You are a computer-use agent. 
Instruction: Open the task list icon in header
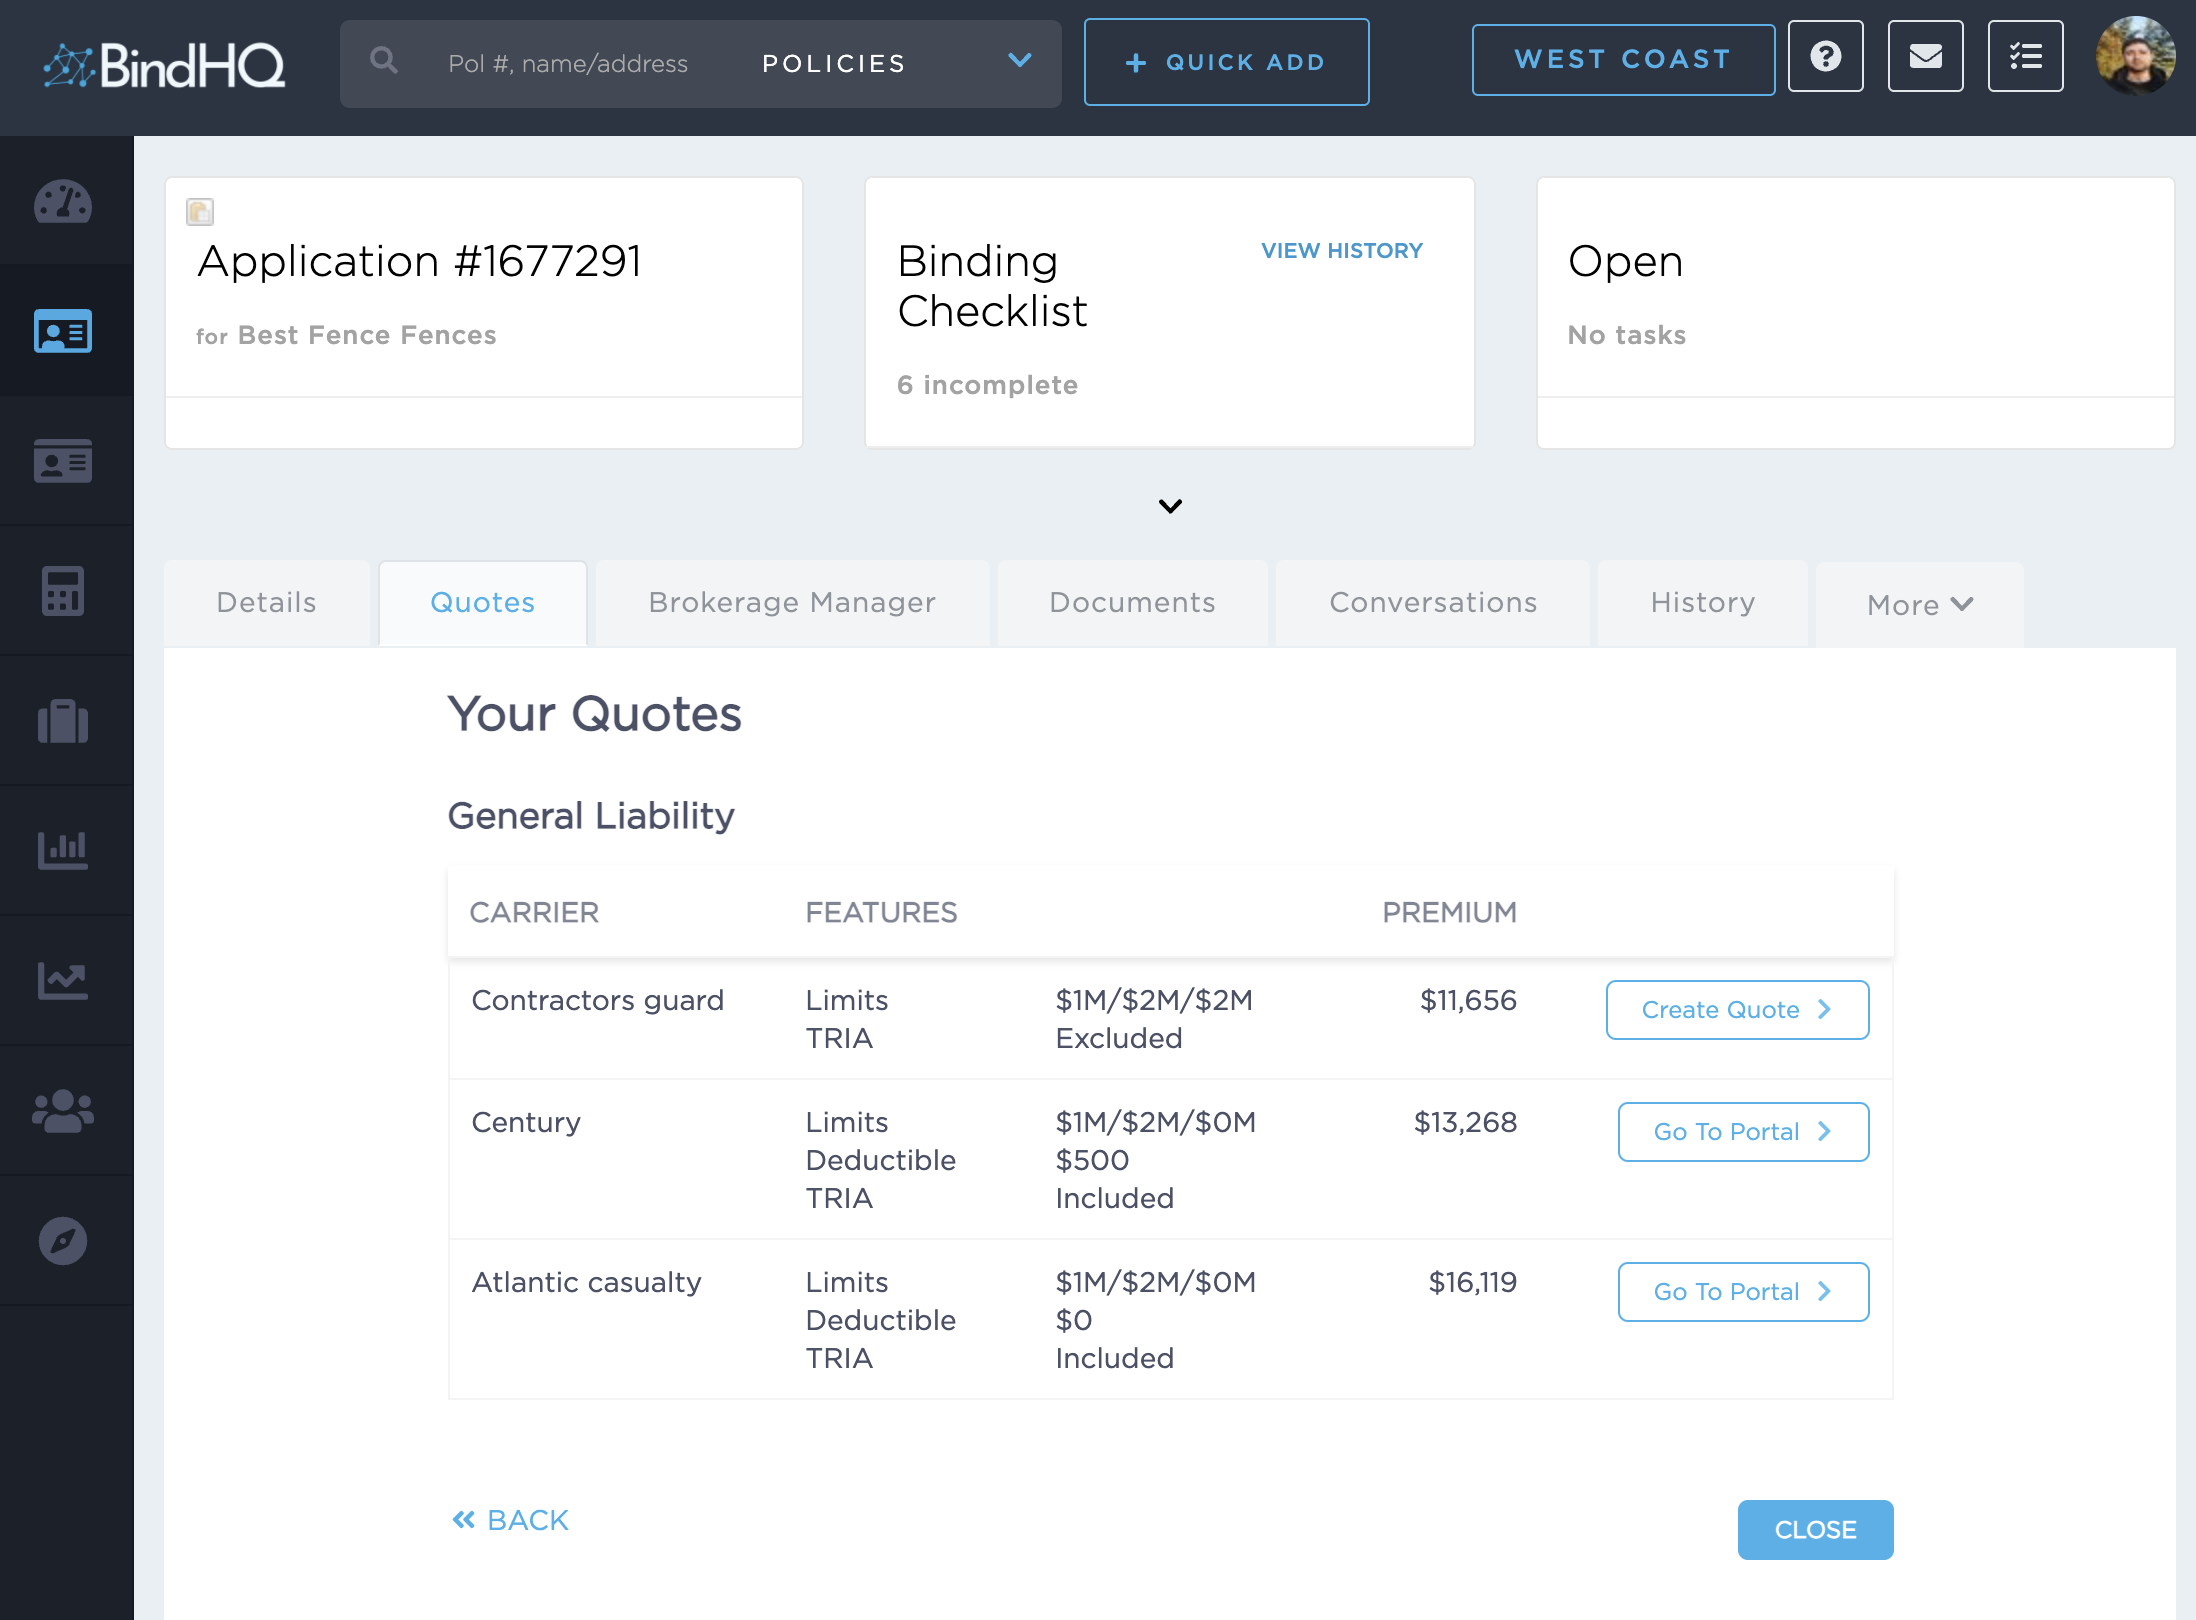(2026, 56)
